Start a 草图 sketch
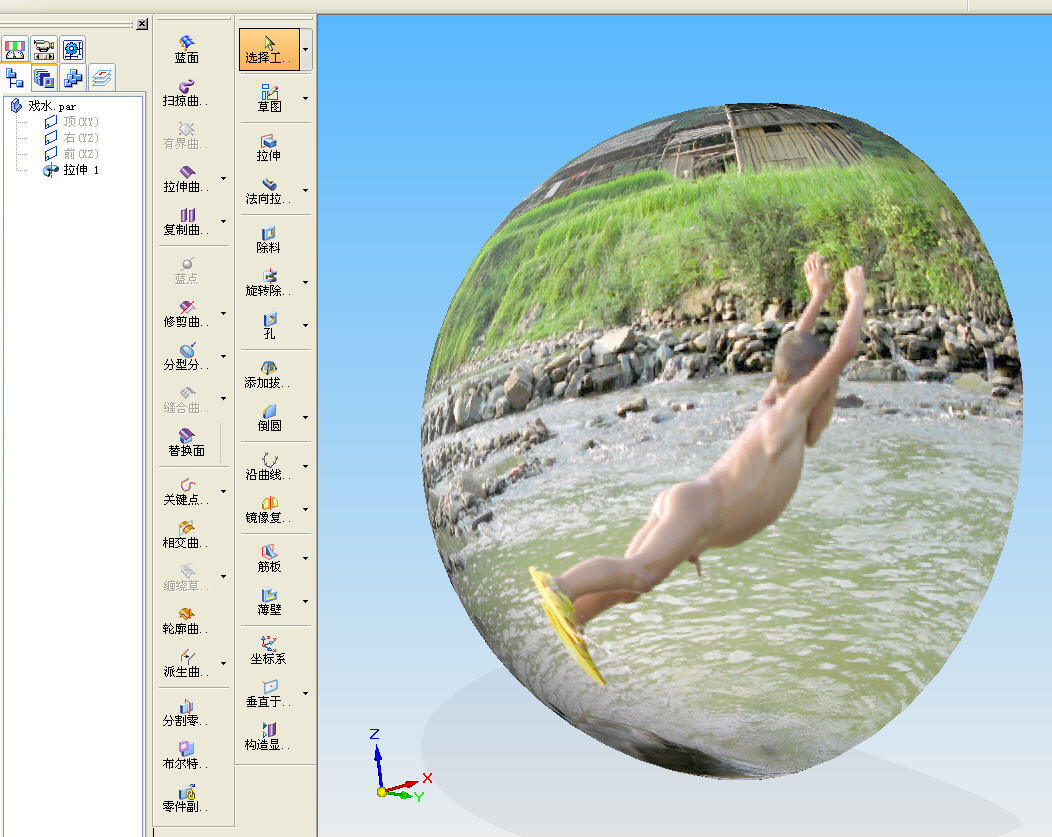The width and height of the screenshot is (1052, 837). (x=269, y=99)
